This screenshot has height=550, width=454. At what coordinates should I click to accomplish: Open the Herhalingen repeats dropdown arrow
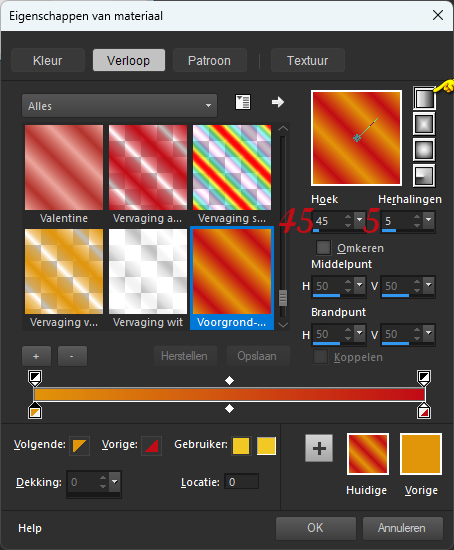[428, 220]
